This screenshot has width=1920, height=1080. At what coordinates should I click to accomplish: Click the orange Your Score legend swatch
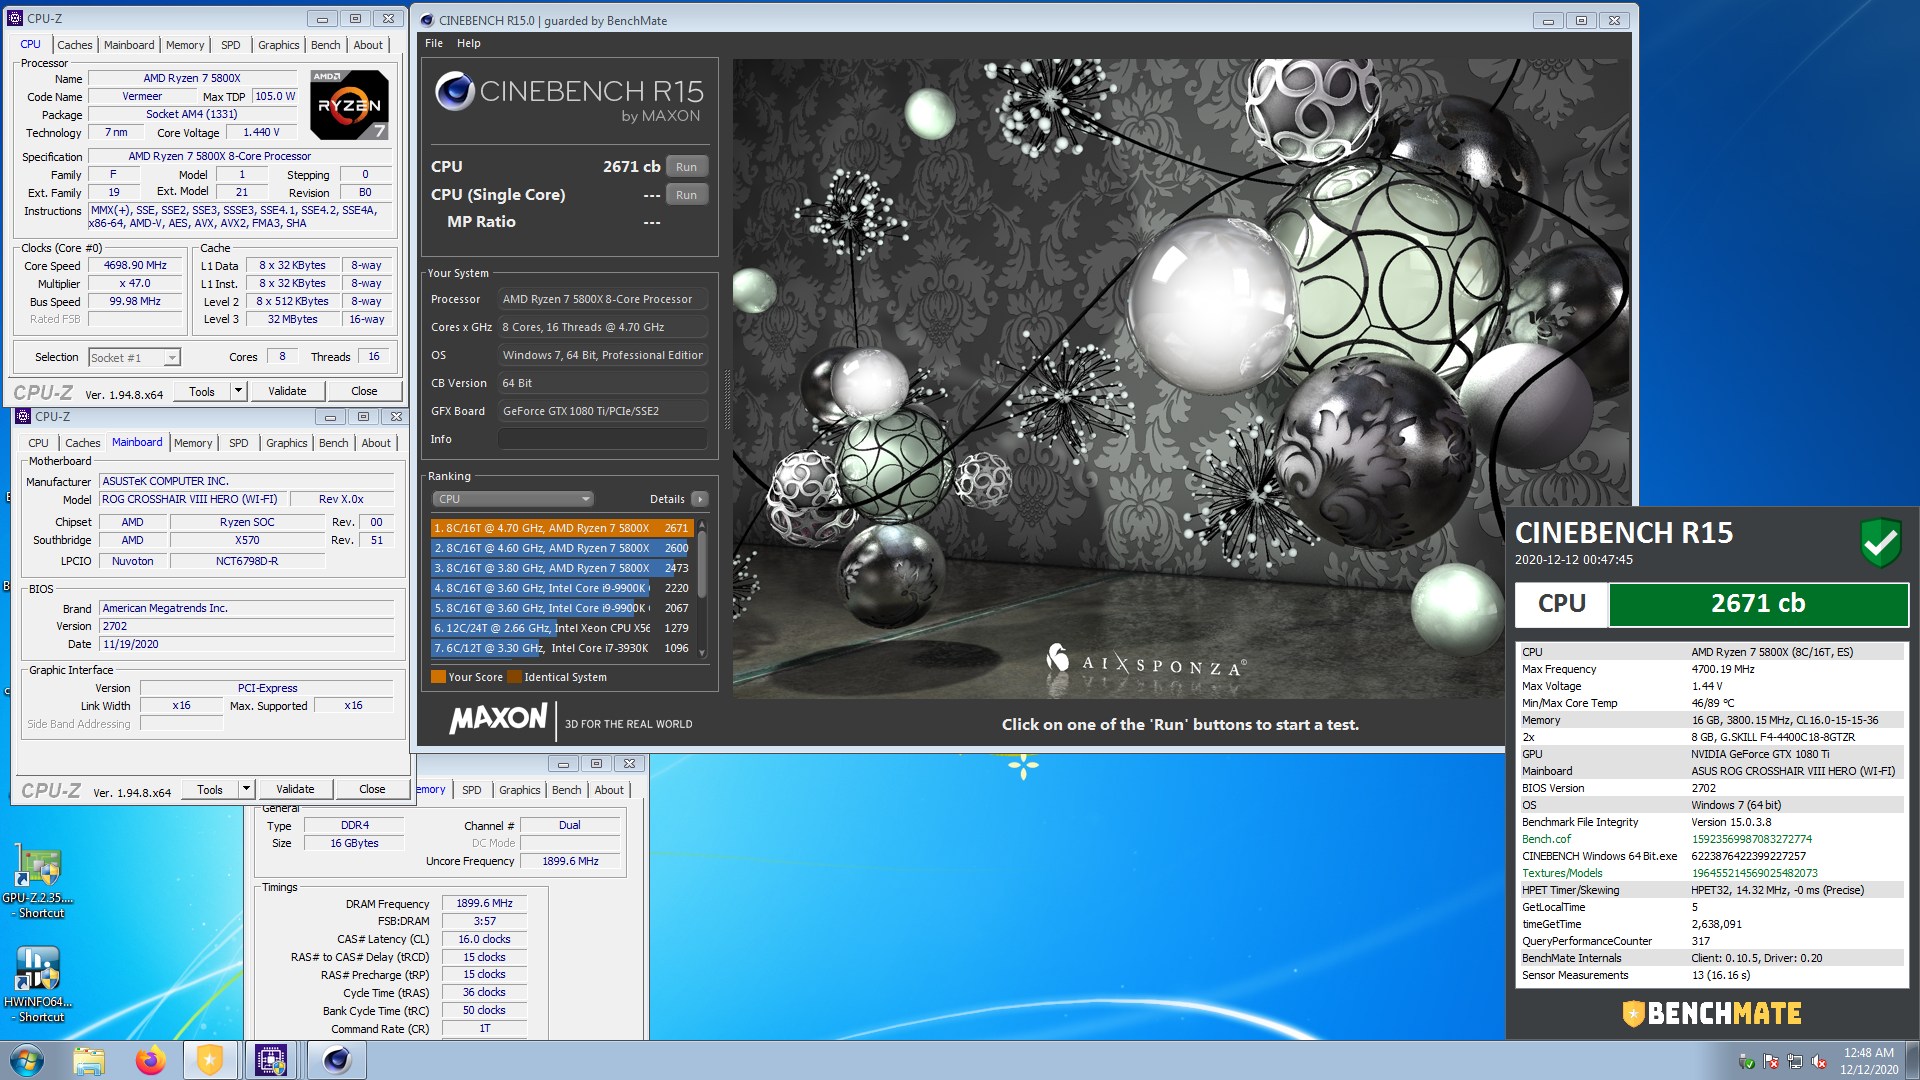438,677
